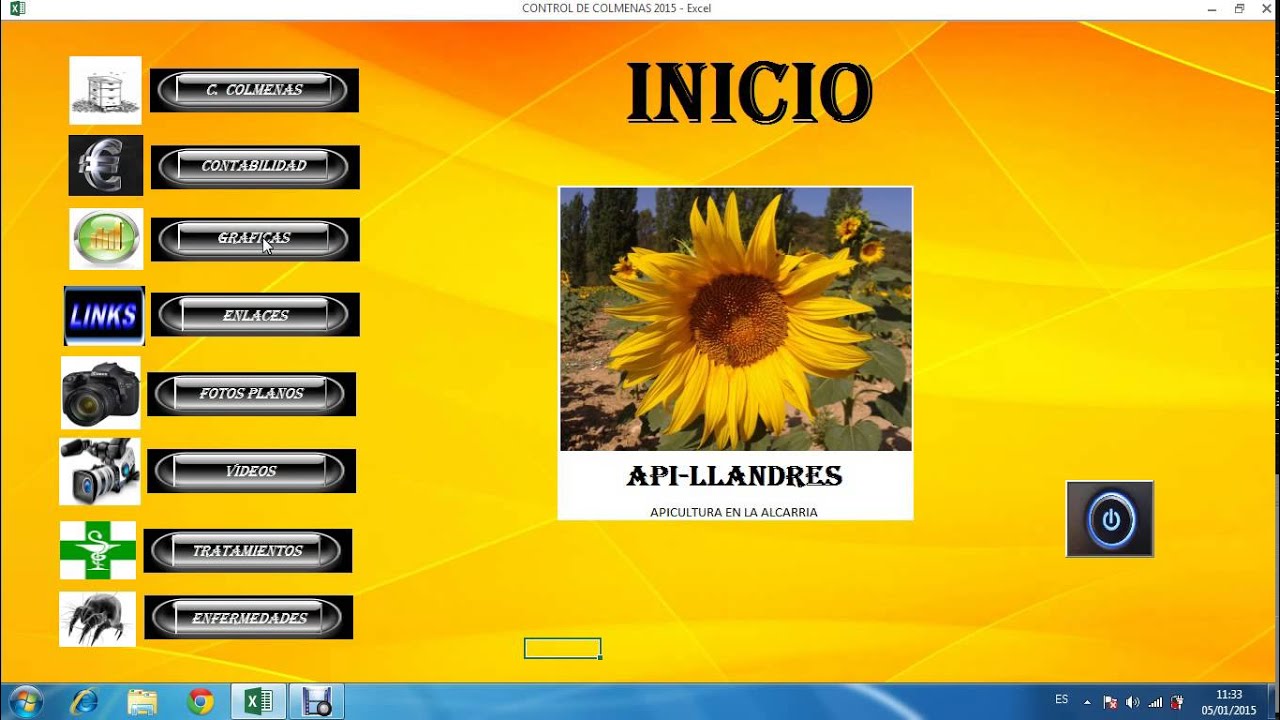Click the Action Center flag icon
The width and height of the screenshot is (1280, 720).
pyautogui.click(x=1110, y=702)
